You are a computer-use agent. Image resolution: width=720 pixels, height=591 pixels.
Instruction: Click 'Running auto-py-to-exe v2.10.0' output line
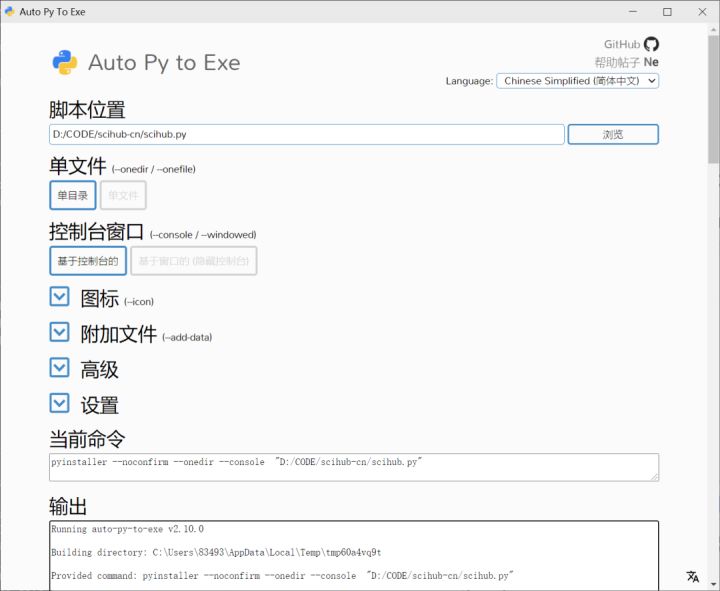[128, 529]
